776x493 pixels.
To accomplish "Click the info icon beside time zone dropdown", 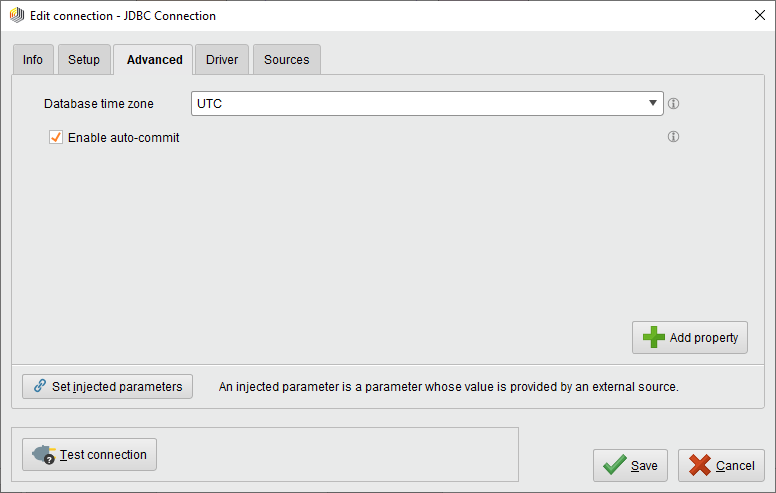I will [674, 103].
